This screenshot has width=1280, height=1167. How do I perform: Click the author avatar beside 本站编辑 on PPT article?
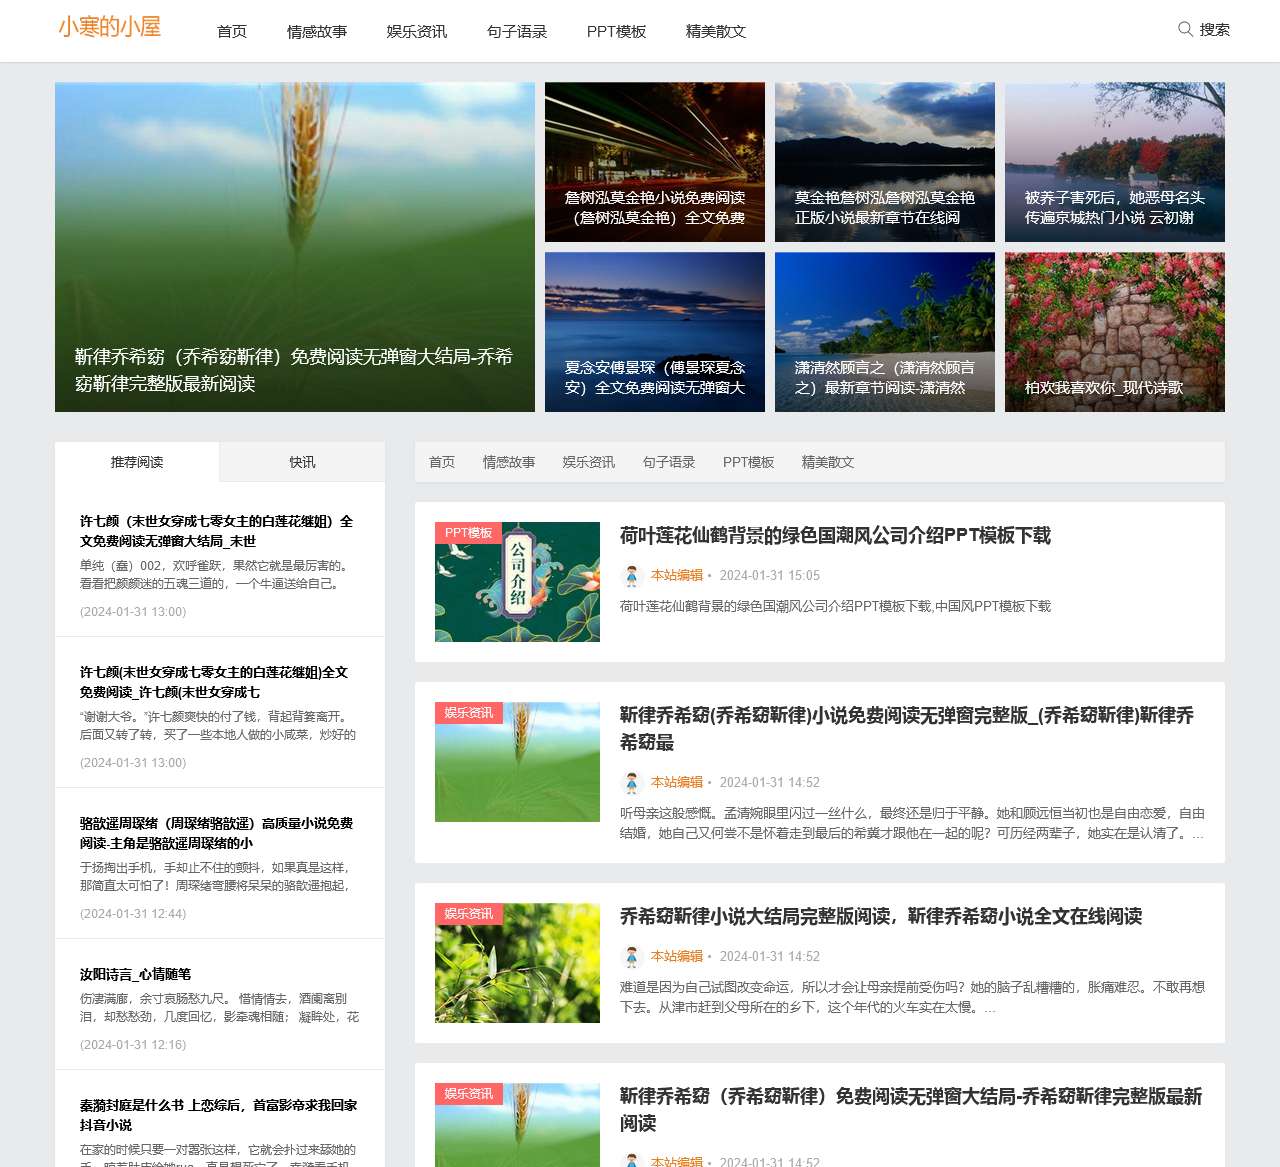point(632,576)
